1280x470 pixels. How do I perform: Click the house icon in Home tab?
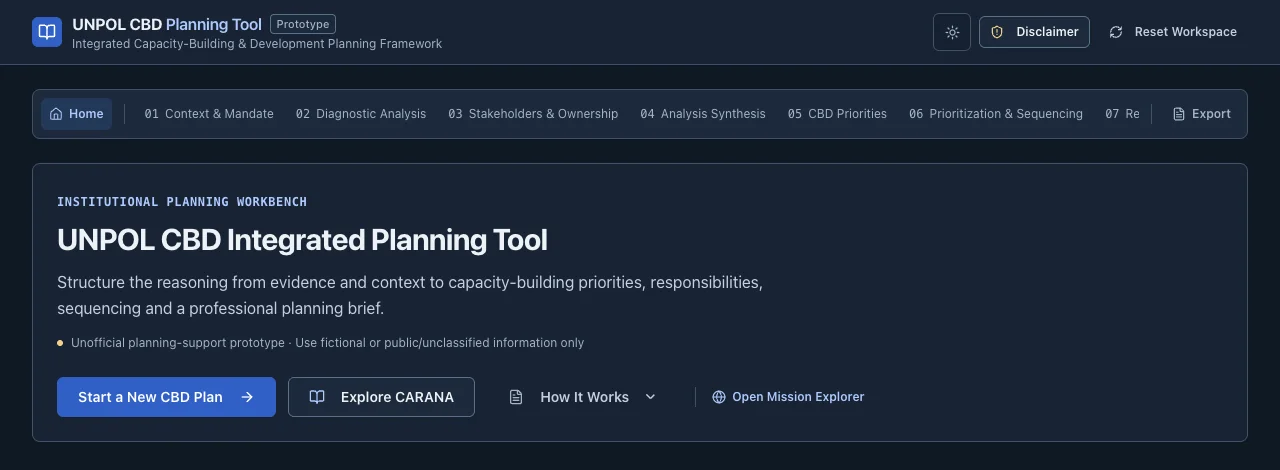coord(56,114)
